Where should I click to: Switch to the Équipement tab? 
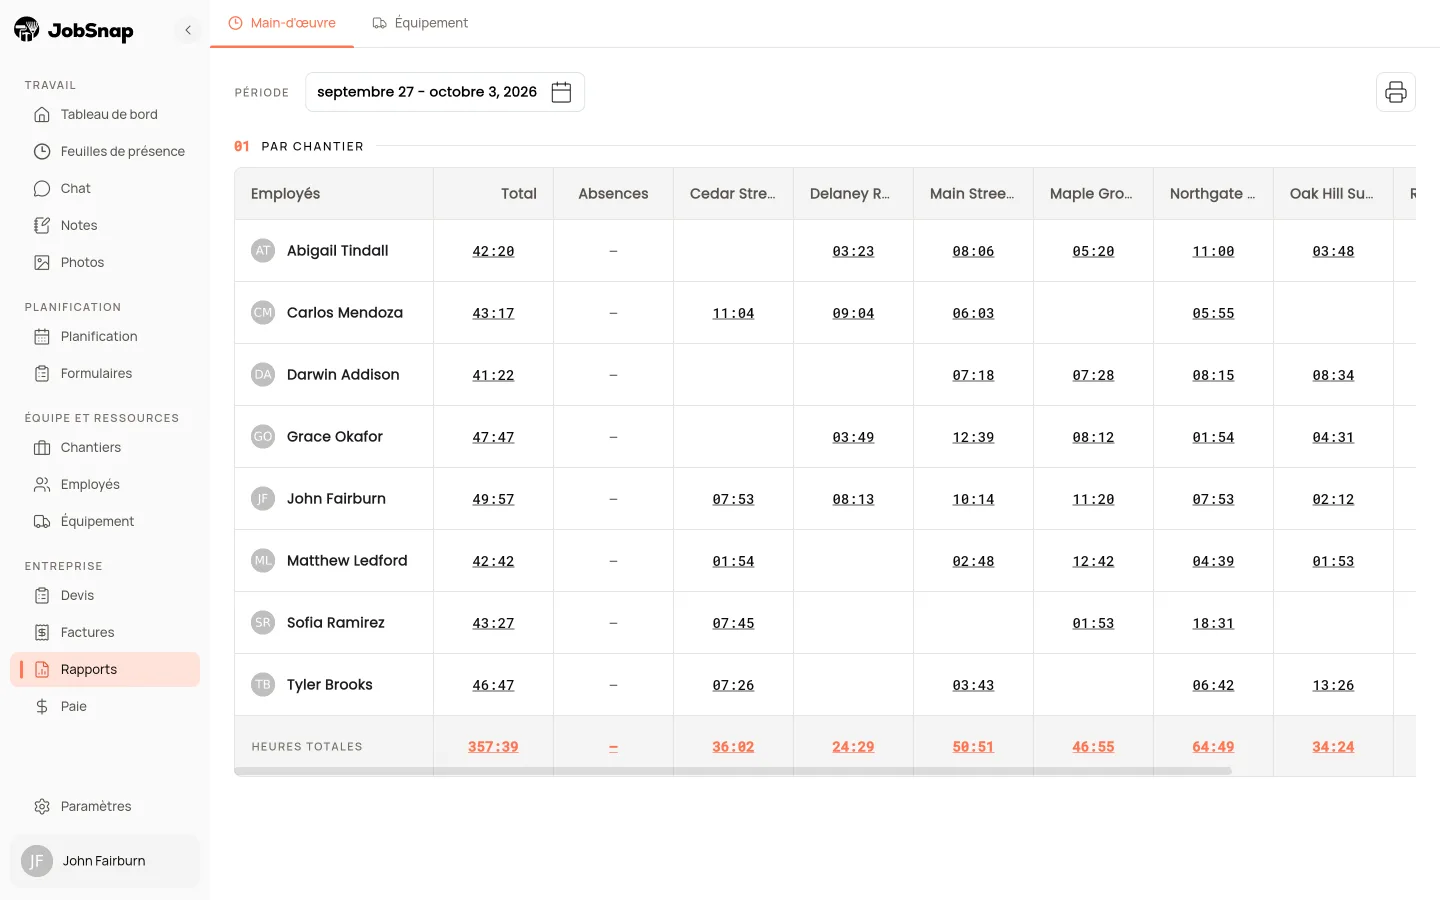click(x=420, y=23)
